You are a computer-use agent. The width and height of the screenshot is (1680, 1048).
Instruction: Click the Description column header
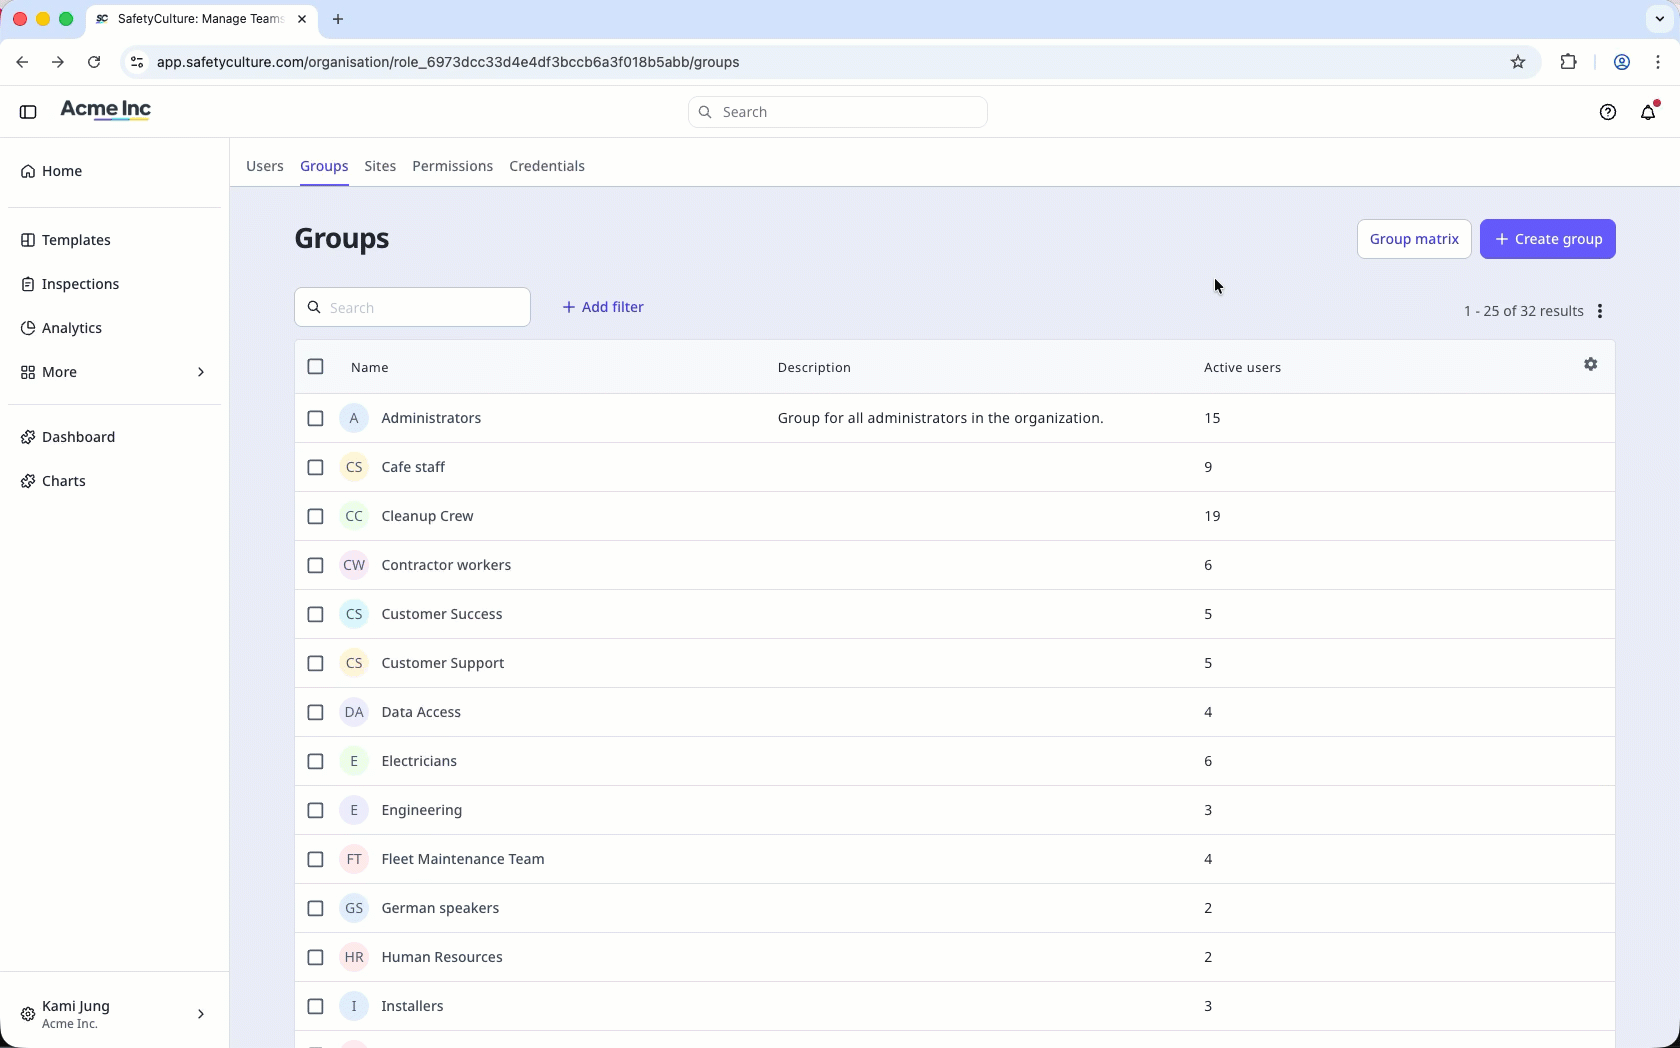(x=814, y=368)
